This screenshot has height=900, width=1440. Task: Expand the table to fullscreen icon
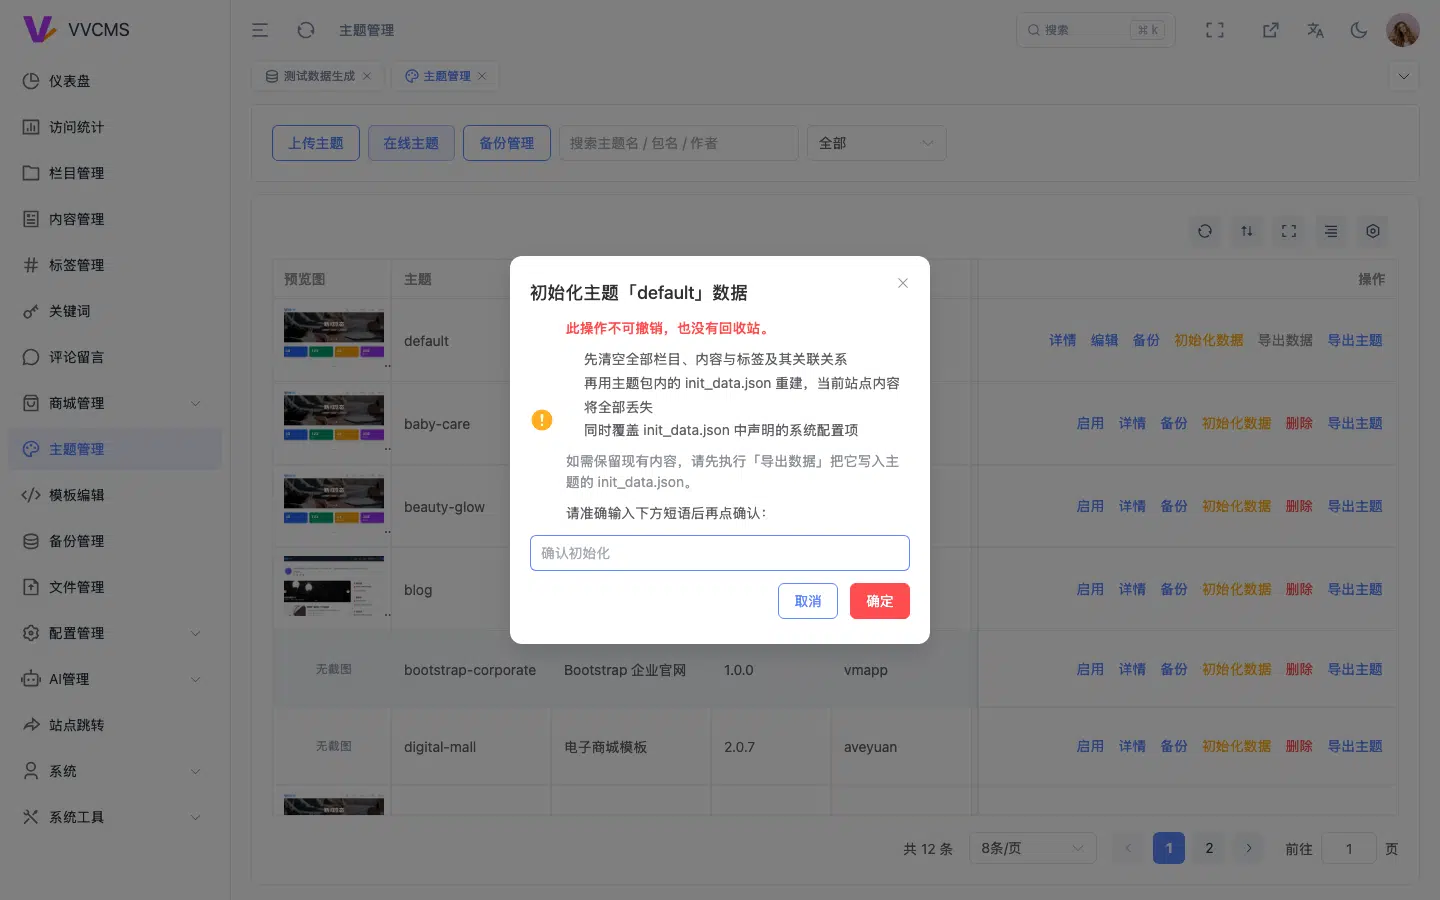point(1289,231)
